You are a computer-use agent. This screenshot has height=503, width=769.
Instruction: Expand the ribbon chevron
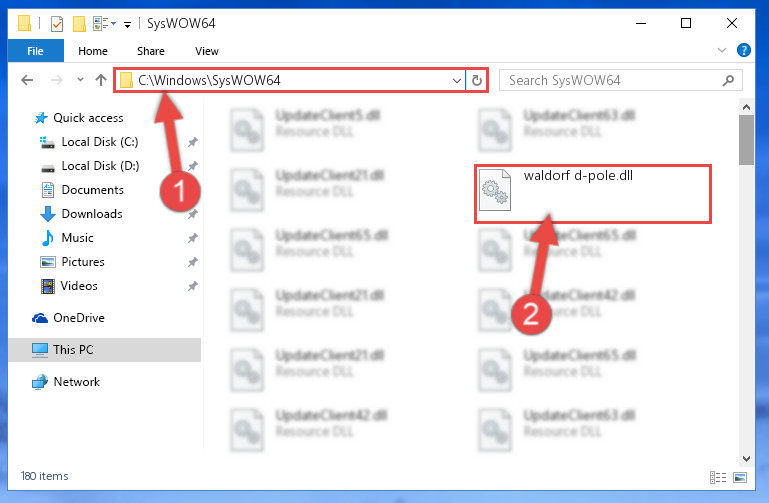[x=721, y=50]
